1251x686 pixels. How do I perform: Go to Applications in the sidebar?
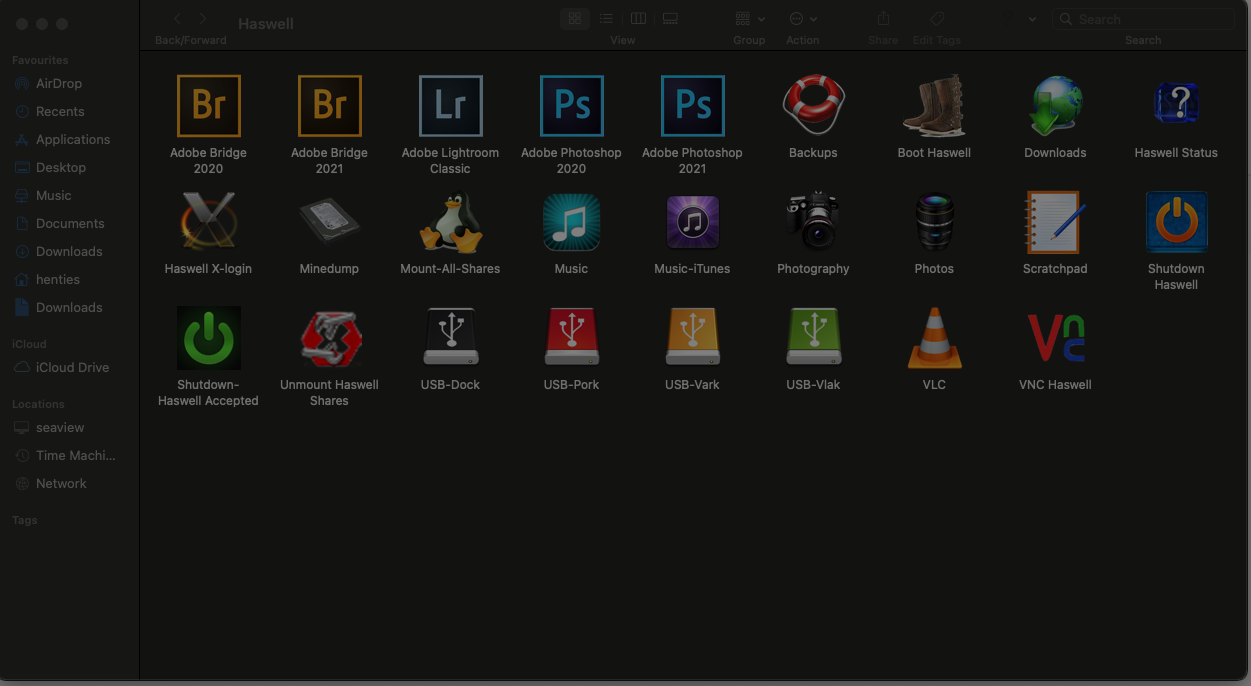coord(73,140)
